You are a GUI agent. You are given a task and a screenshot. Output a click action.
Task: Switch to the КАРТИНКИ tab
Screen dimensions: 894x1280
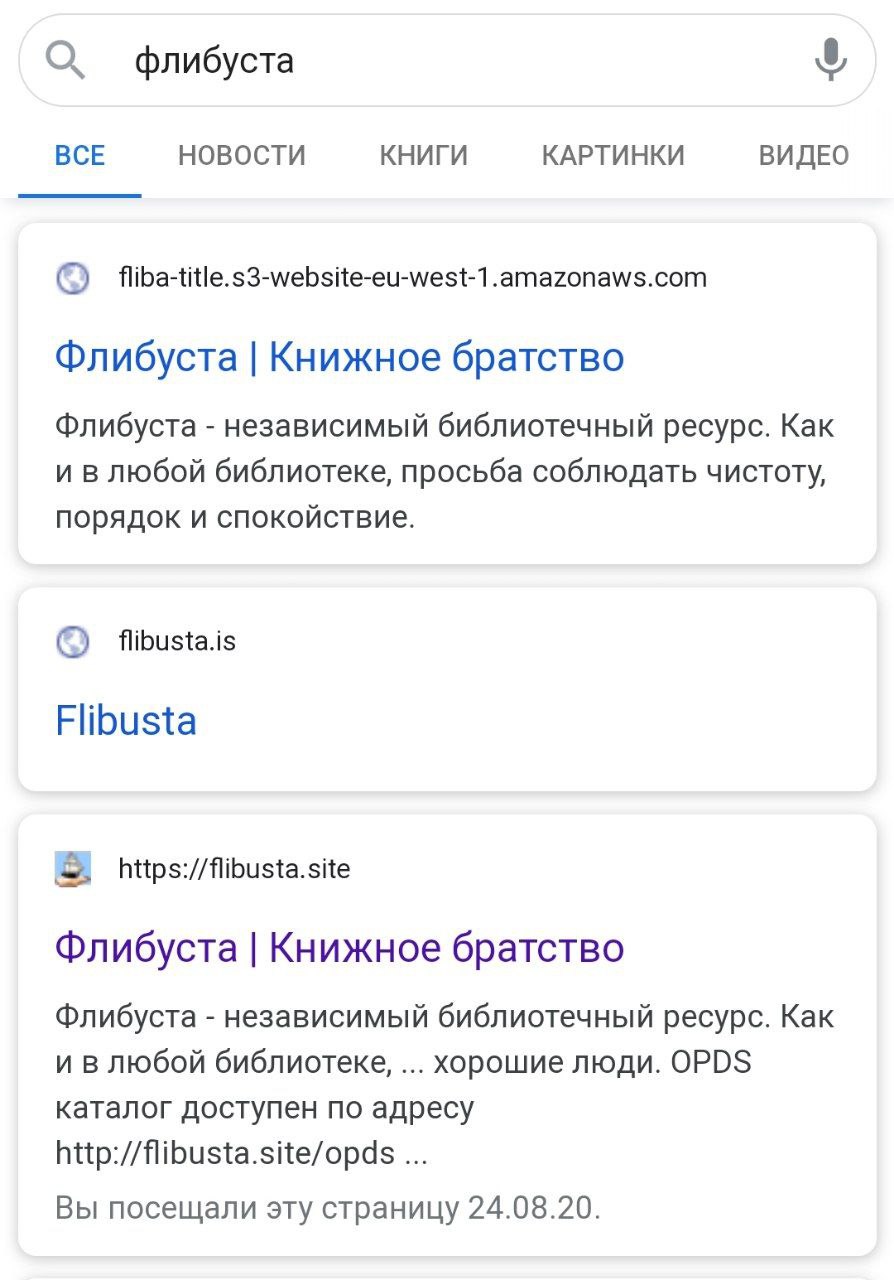point(613,156)
